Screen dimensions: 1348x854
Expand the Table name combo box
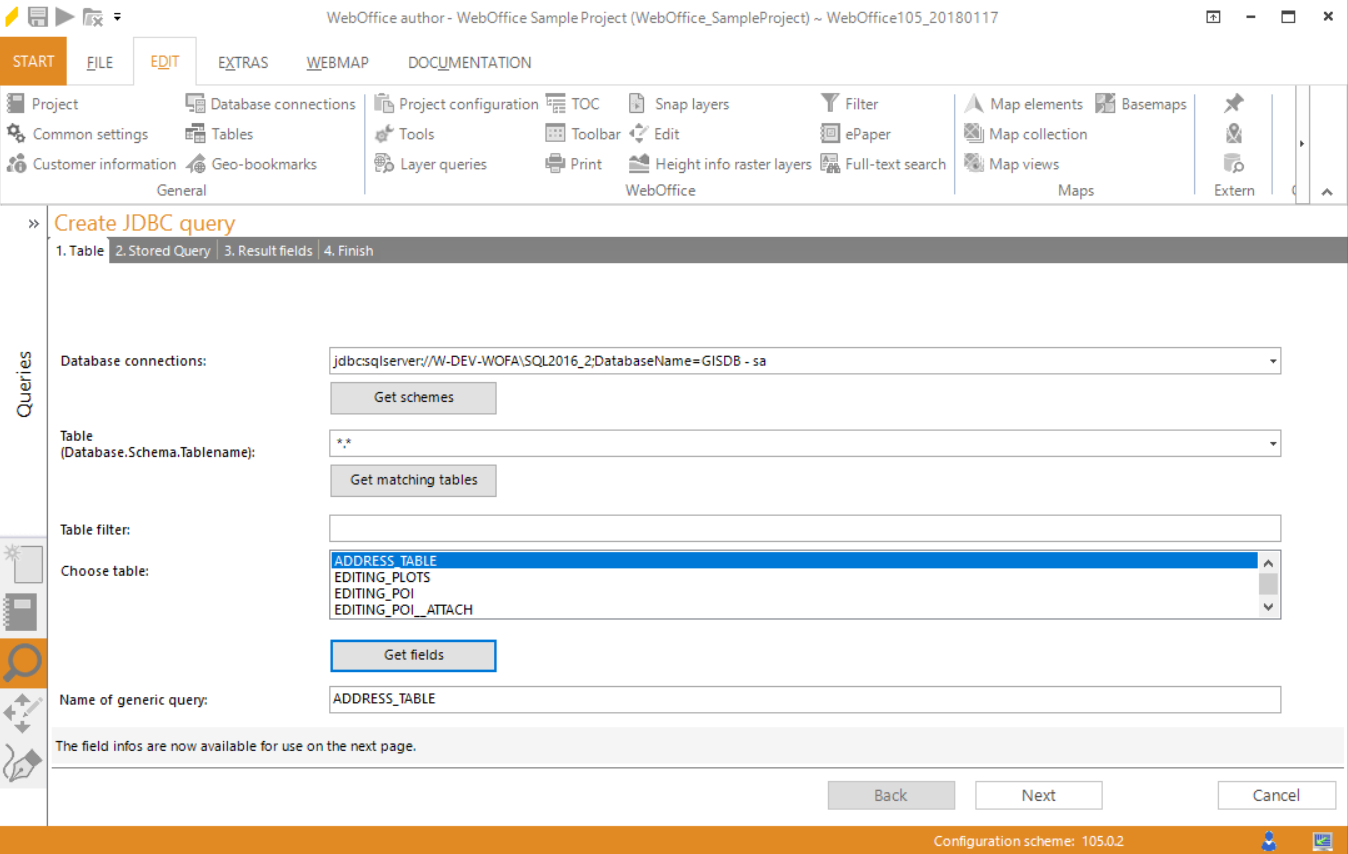(x=1272, y=443)
